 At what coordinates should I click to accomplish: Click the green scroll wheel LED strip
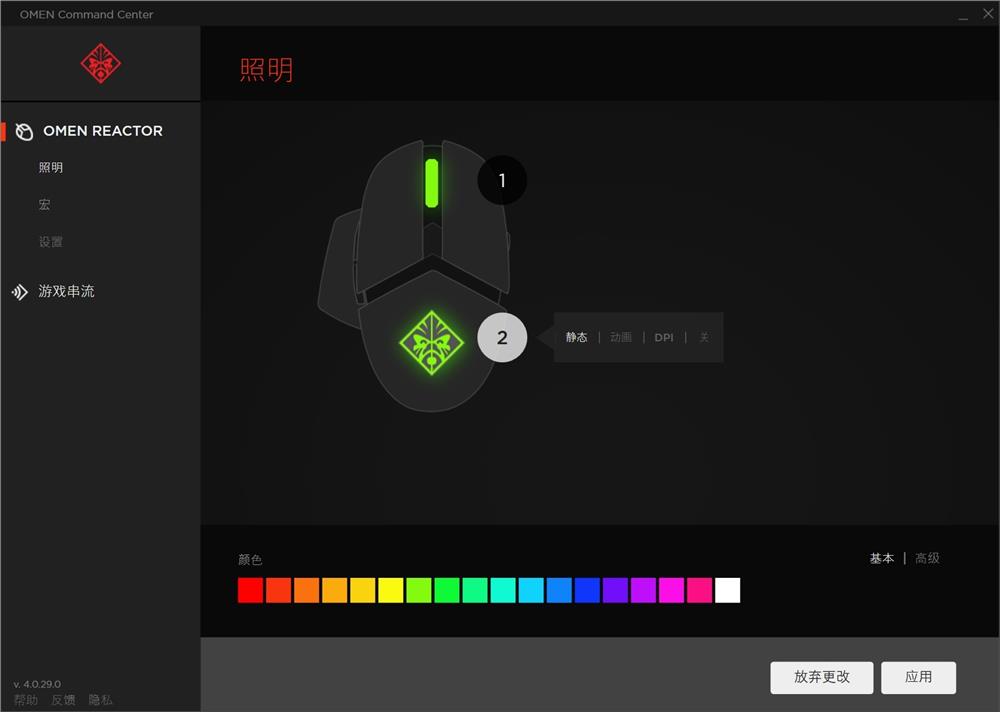pos(430,181)
